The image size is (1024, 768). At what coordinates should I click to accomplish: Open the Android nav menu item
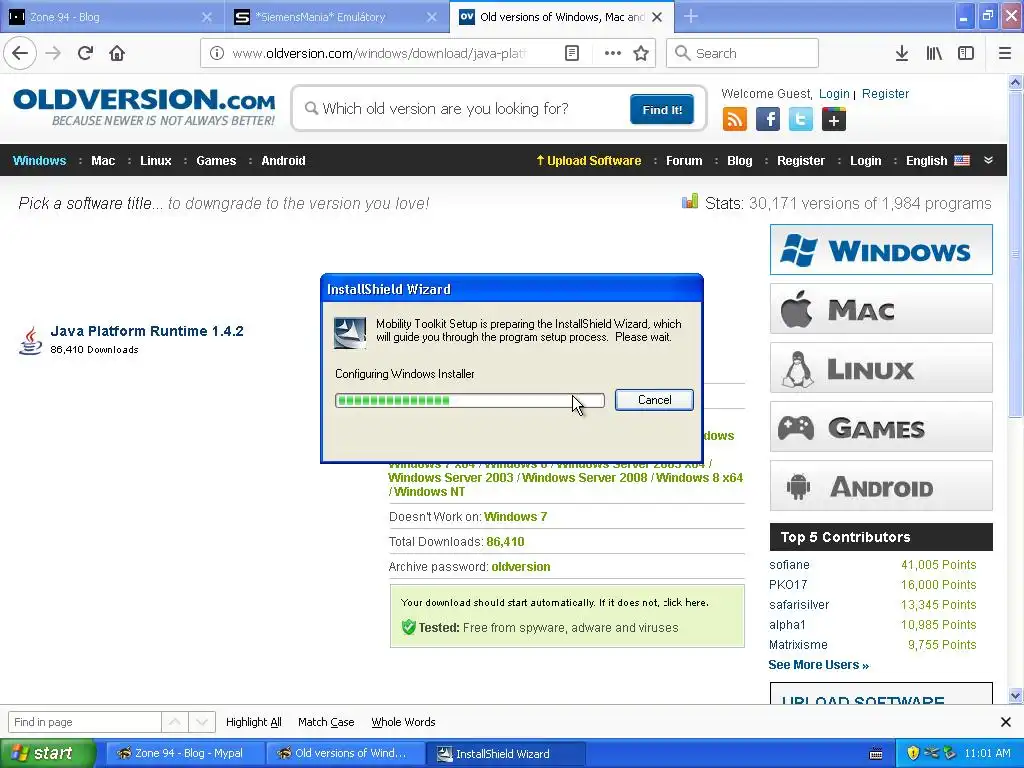pos(283,161)
